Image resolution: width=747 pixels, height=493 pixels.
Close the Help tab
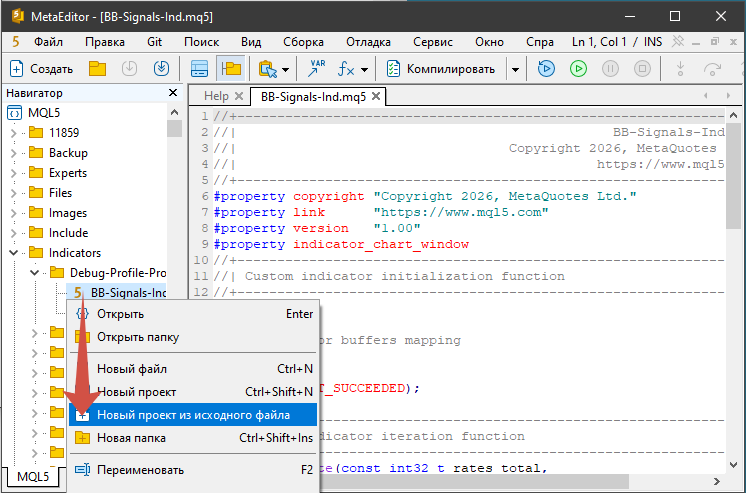point(239,96)
